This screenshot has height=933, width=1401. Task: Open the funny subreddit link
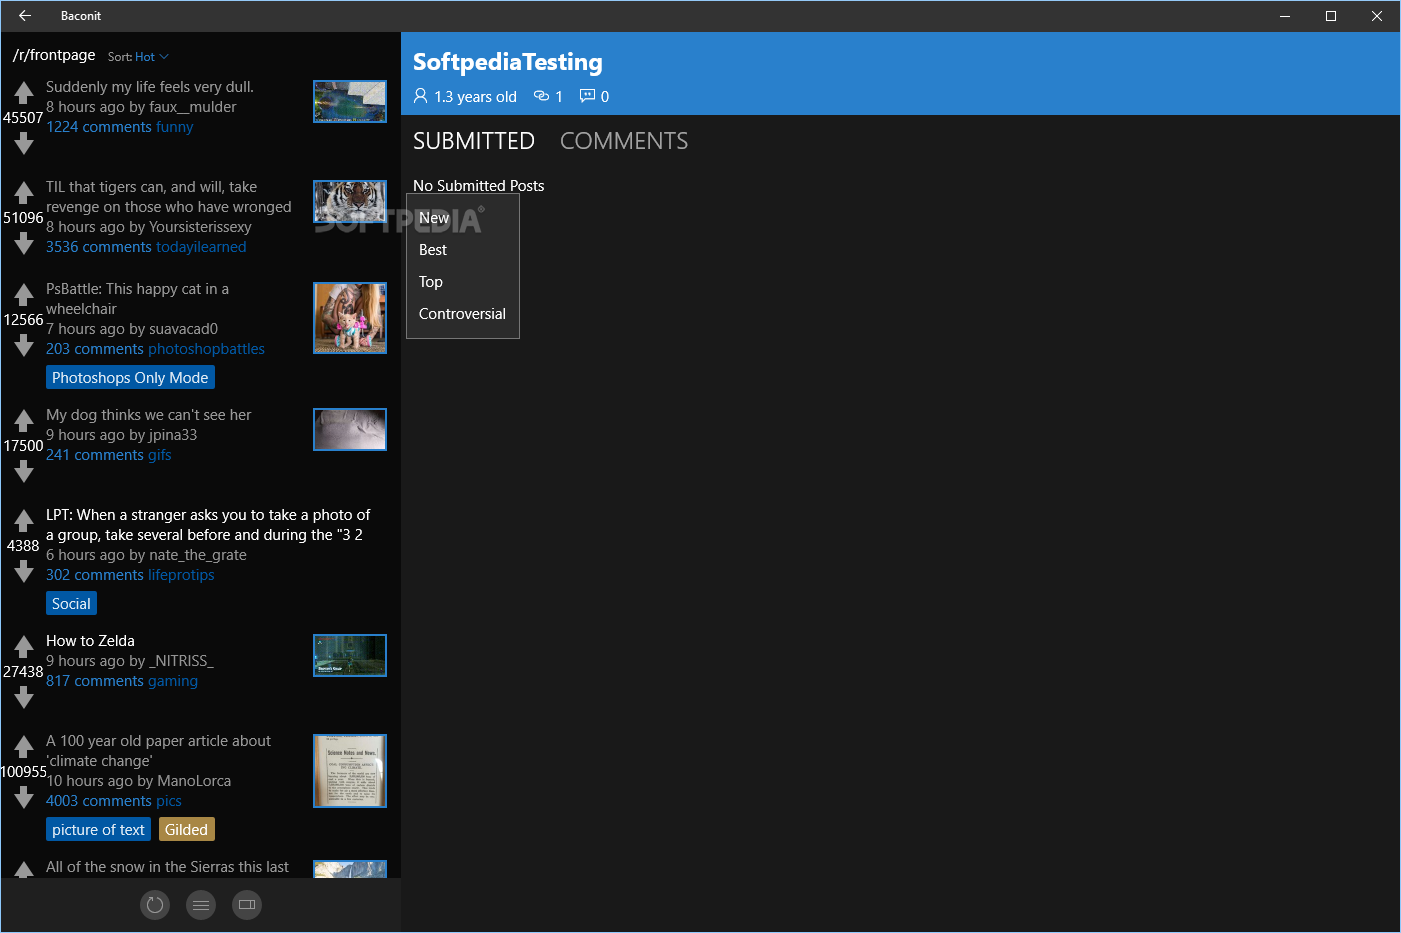click(x=175, y=127)
